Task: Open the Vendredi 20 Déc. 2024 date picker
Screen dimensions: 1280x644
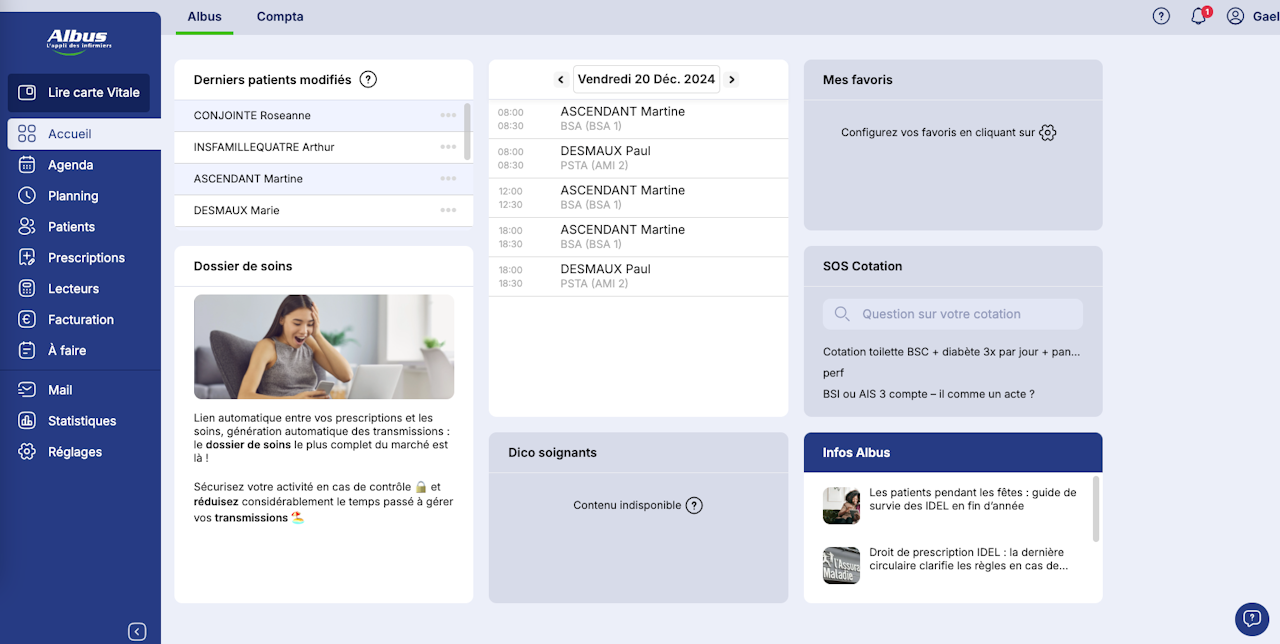Action: pos(646,79)
